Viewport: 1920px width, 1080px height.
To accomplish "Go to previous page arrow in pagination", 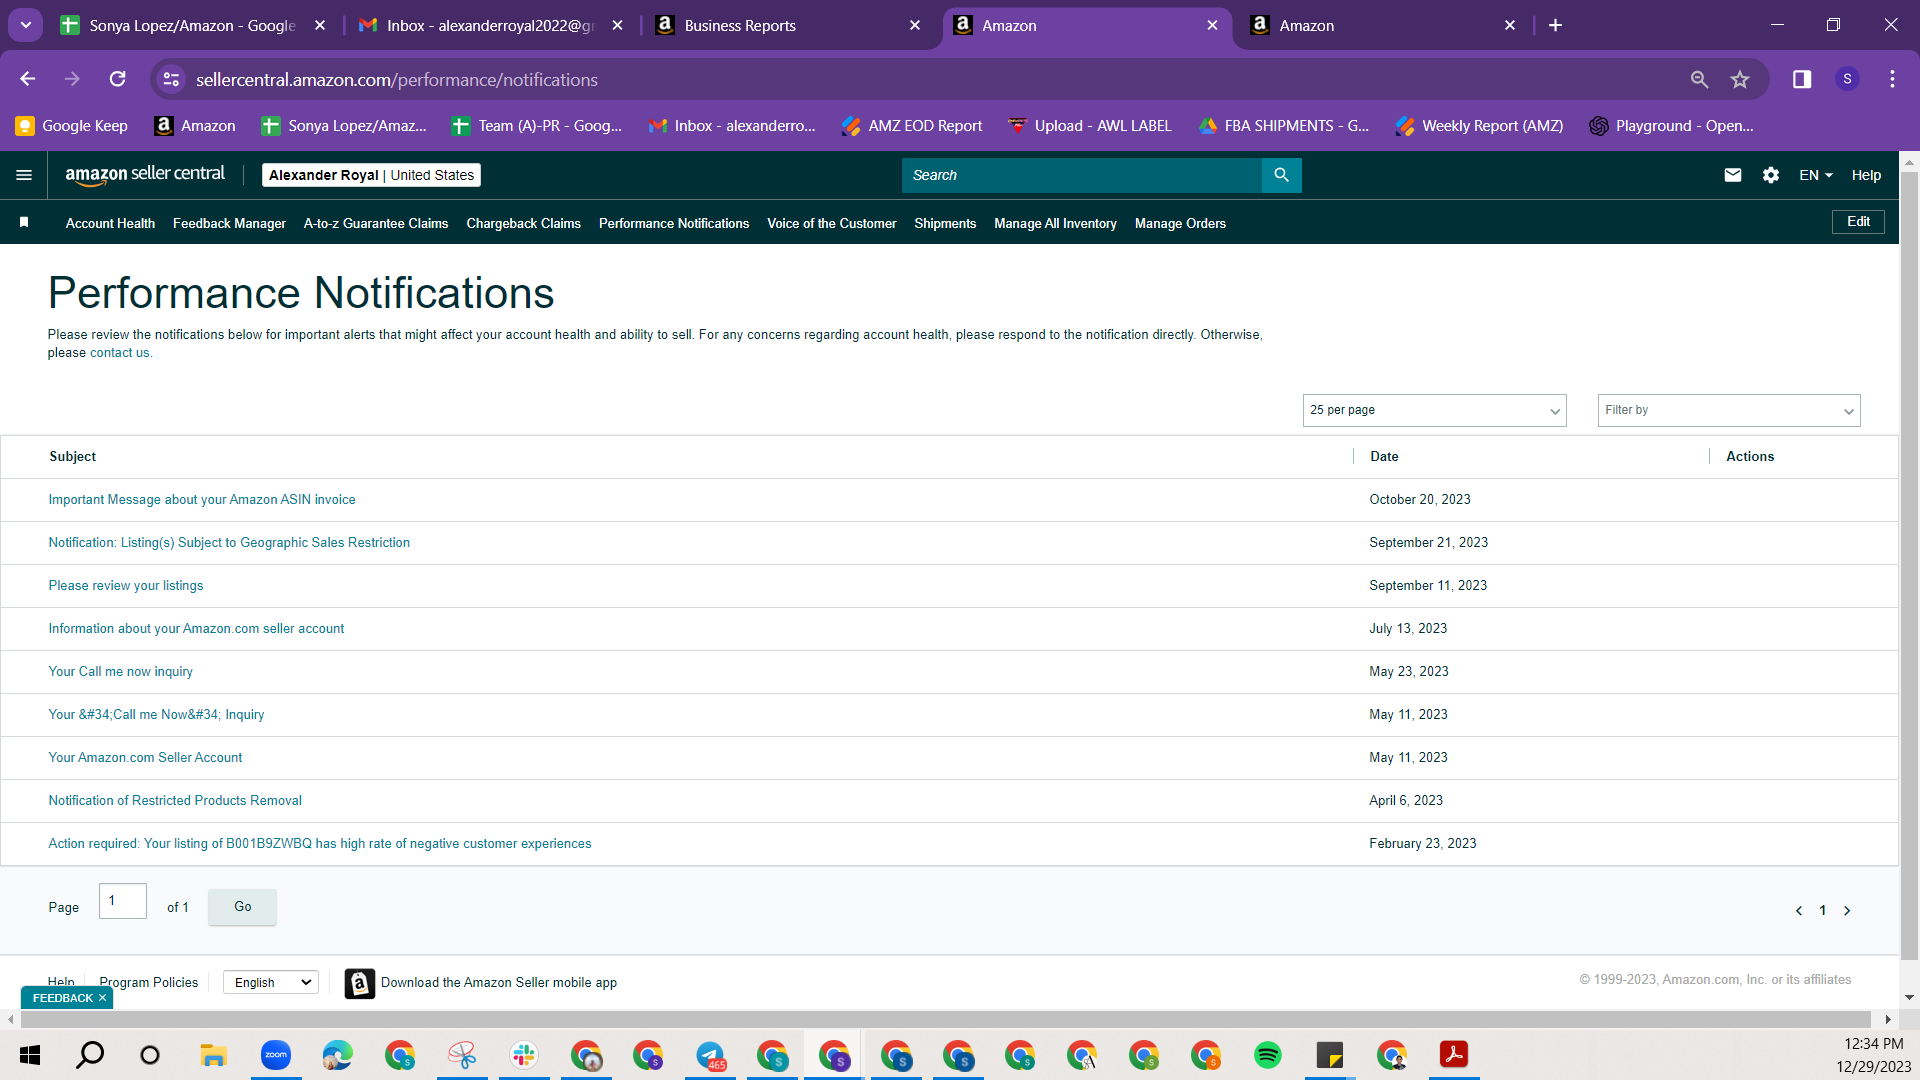I will [x=1799, y=911].
